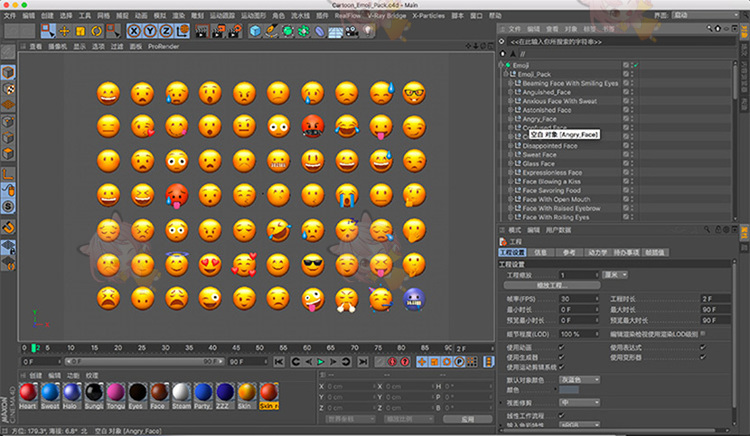Image resolution: width=750 pixels, height=436 pixels.
Task: Add a camera object
Action: point(352,32)
